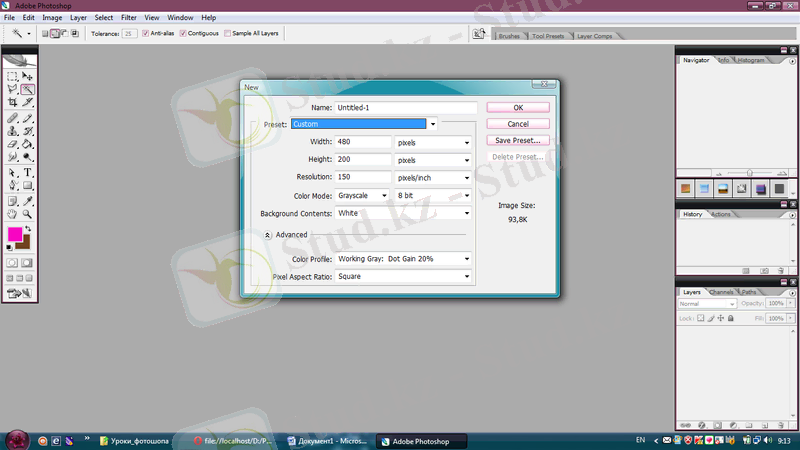Enable Sample All Layers checkbox
The width and height of the screenshot is (800, 450).
pos(228,33)
